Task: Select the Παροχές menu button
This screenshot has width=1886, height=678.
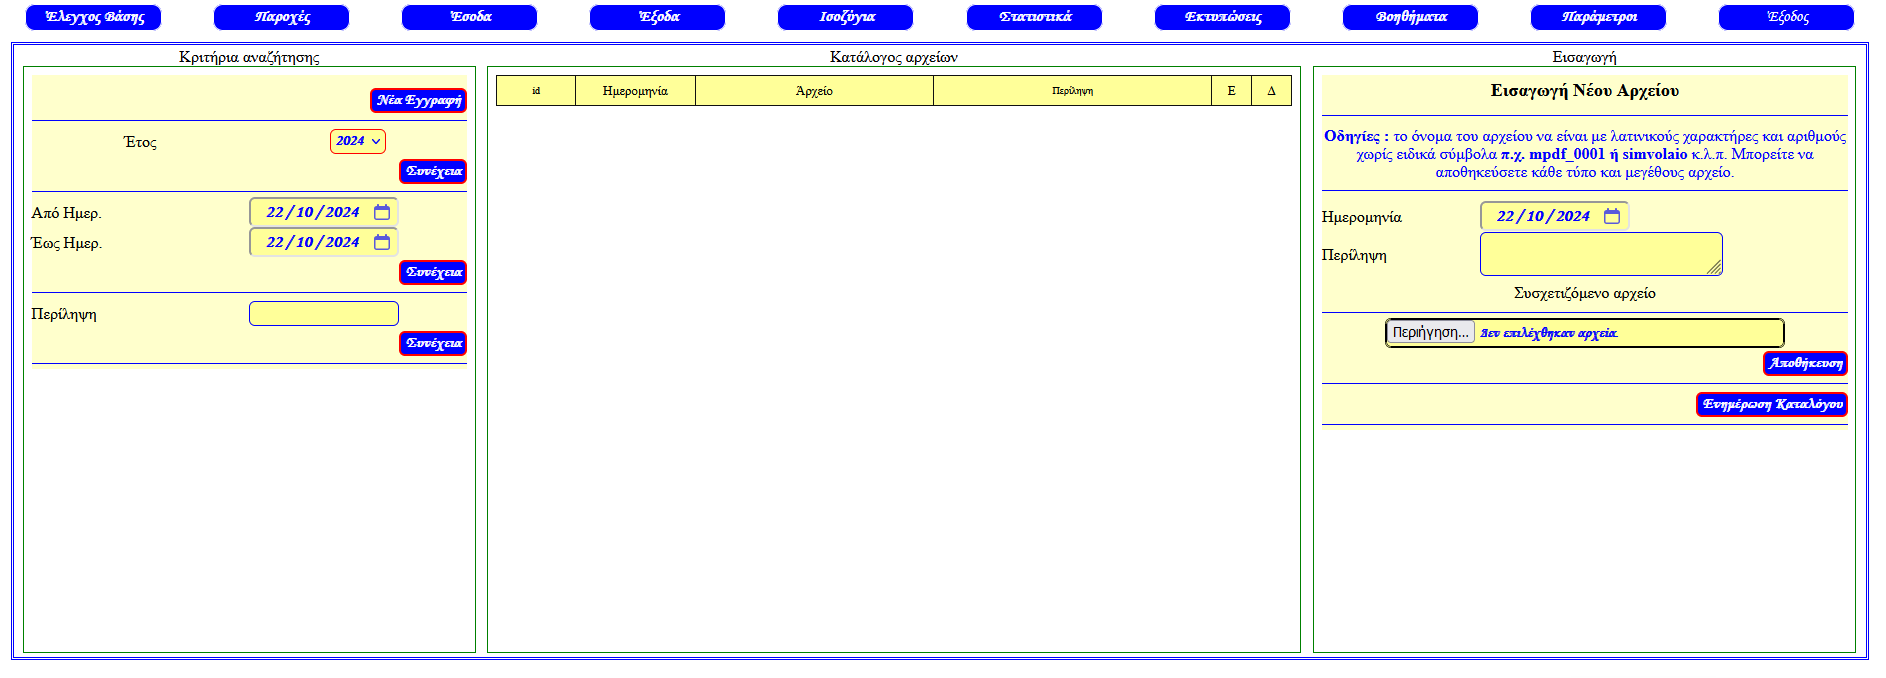Action: 281,17
